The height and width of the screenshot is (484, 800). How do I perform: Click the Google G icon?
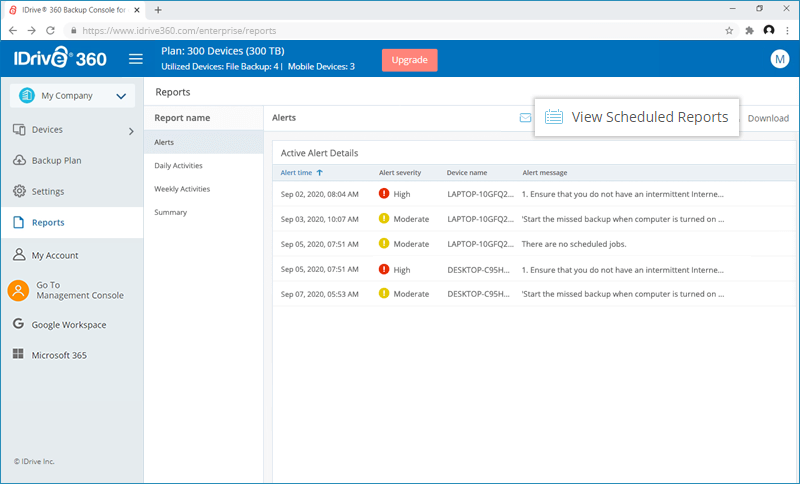[18, 323]
